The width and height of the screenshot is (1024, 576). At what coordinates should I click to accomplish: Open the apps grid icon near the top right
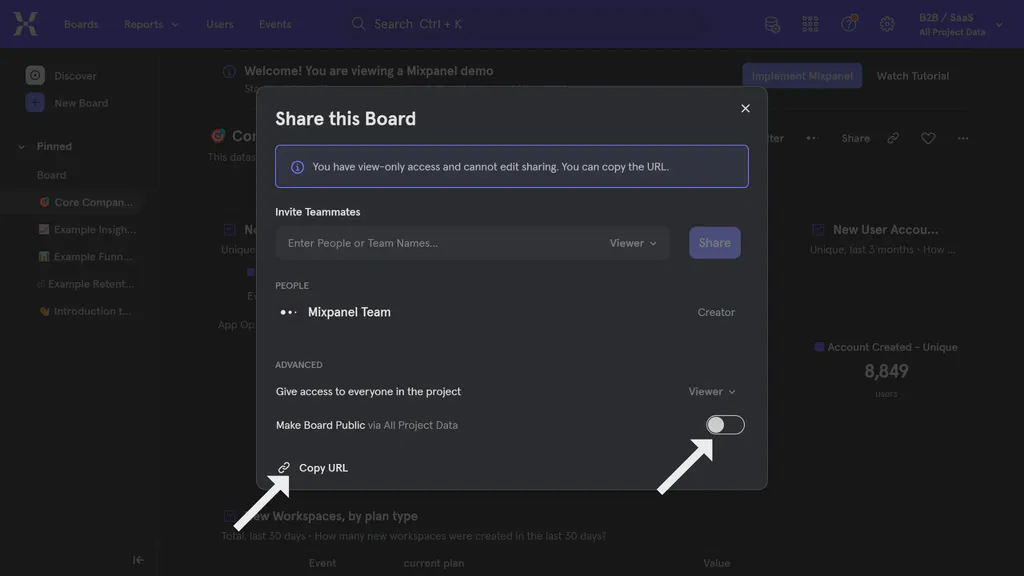[810, 24]
